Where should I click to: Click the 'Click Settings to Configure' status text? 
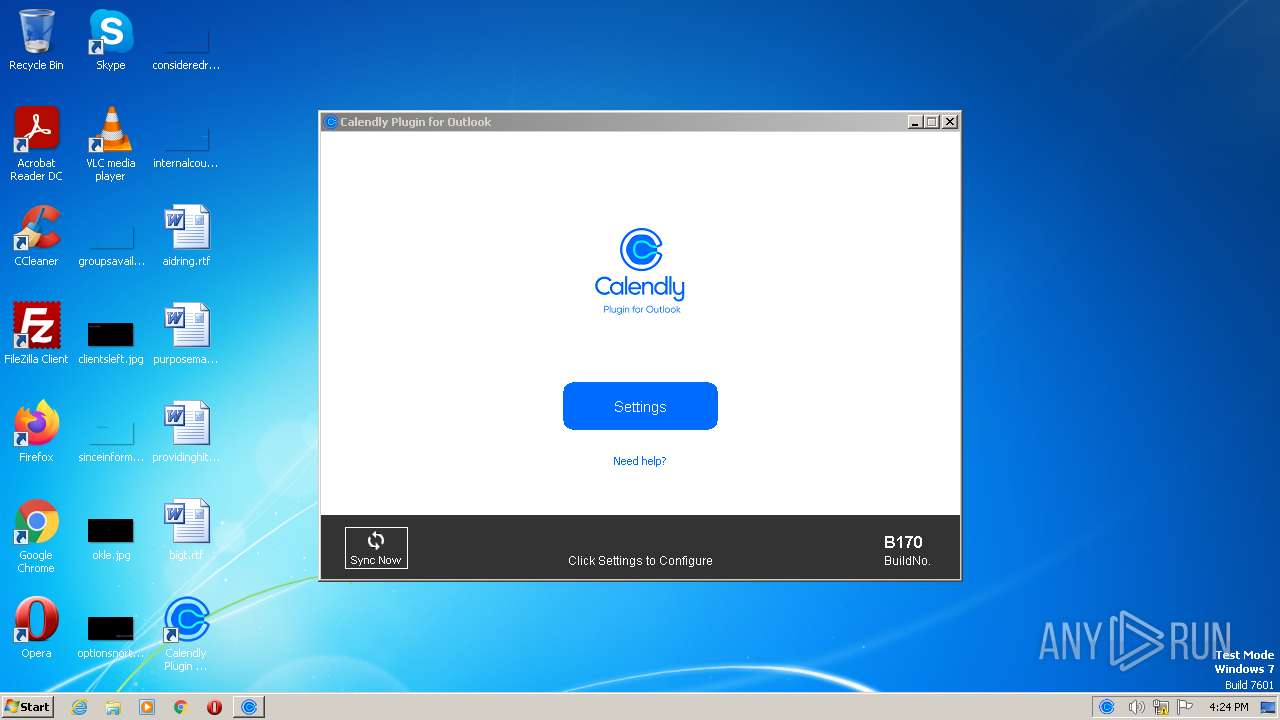pos(640,561)
